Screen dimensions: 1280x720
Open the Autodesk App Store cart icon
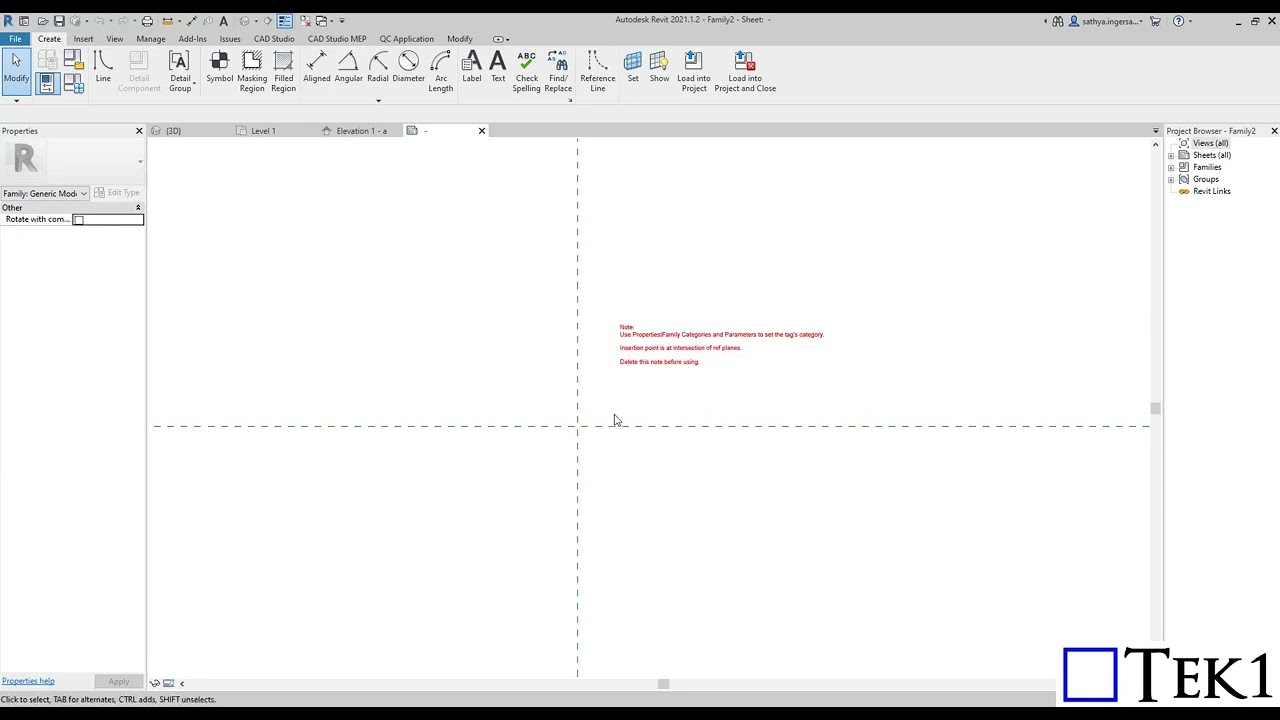coord(1155,21)
